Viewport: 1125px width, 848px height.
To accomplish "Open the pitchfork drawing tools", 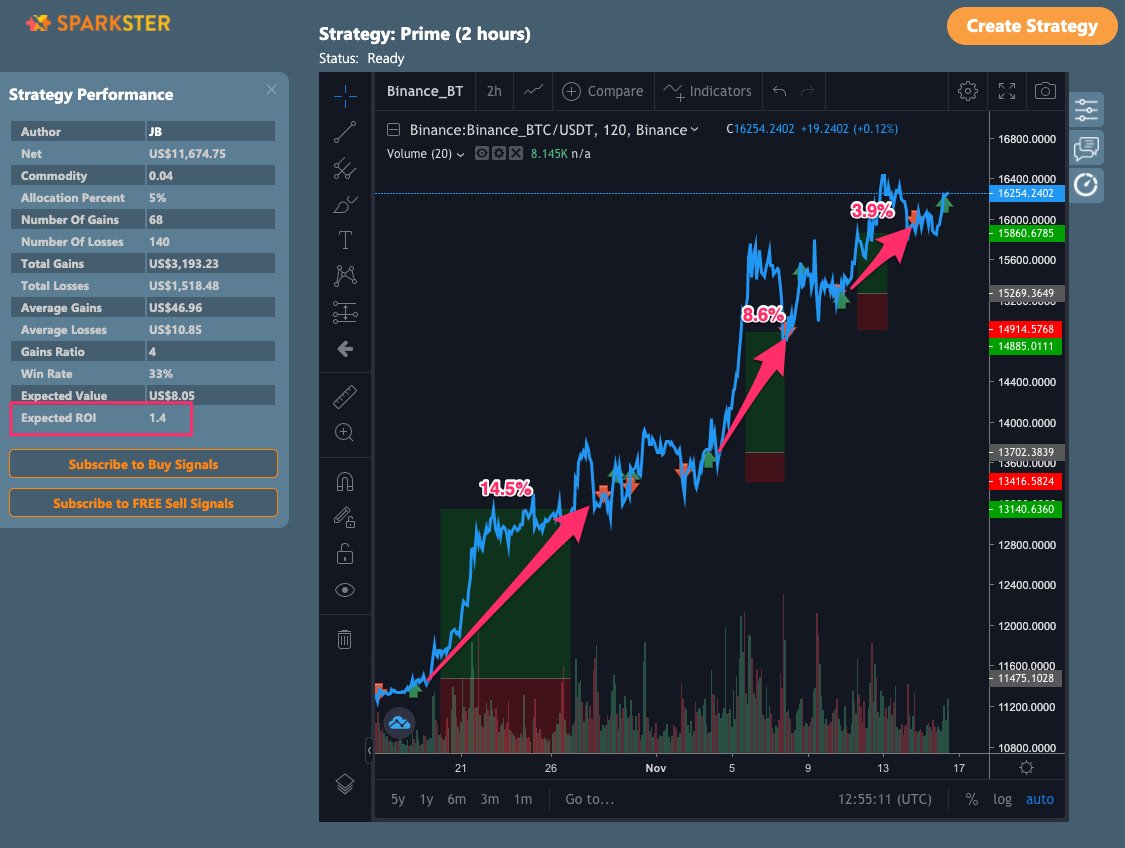I will pyautogui.click(x=345, y=169).
